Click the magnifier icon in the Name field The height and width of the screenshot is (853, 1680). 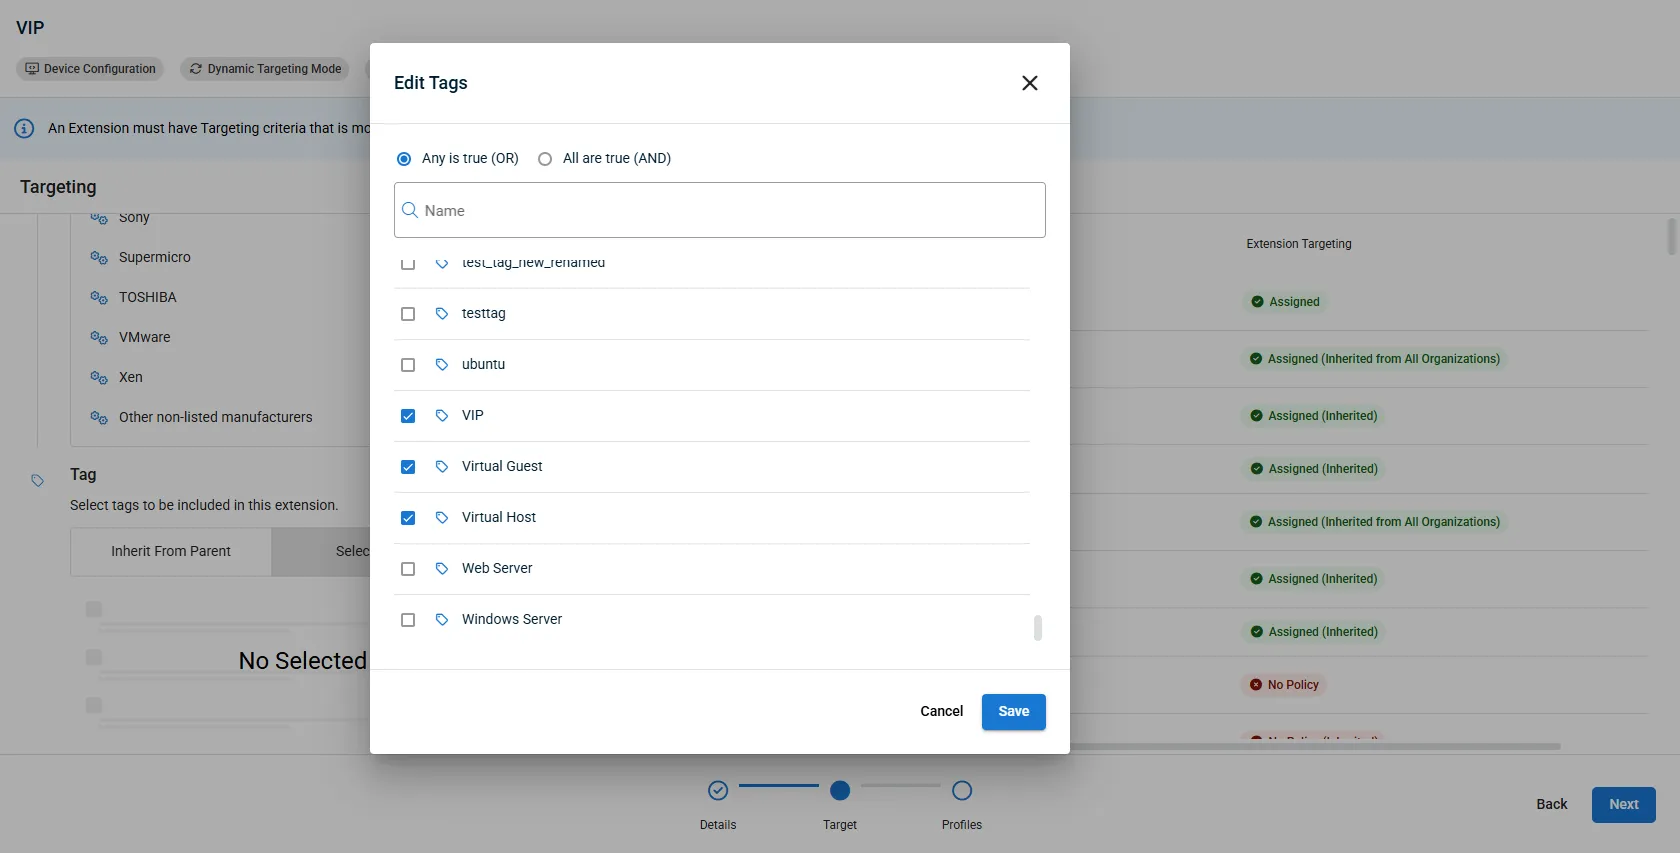[x=410, y=210]
